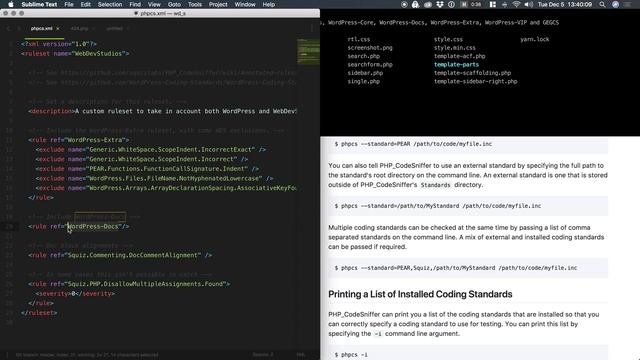Open the Help menu
This screenshot has width=640, height=360.
point(269,4)
